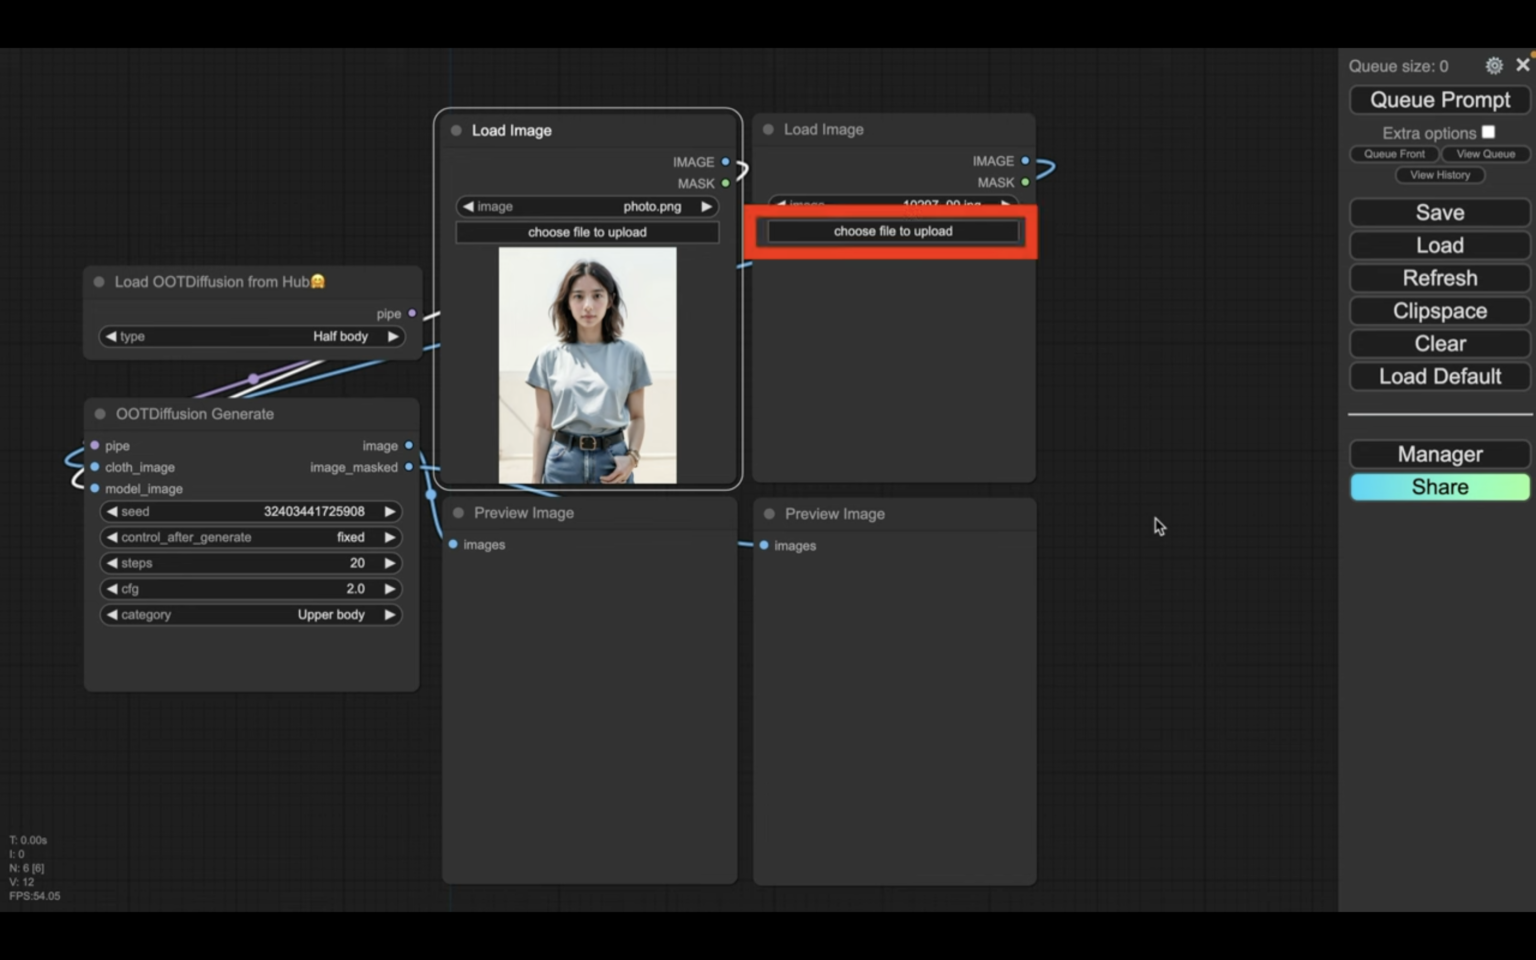Viewport: 1536px width, 960px height.
Task: Open control_after_generate fixed dropdown
Action: (x=251, y=537)
